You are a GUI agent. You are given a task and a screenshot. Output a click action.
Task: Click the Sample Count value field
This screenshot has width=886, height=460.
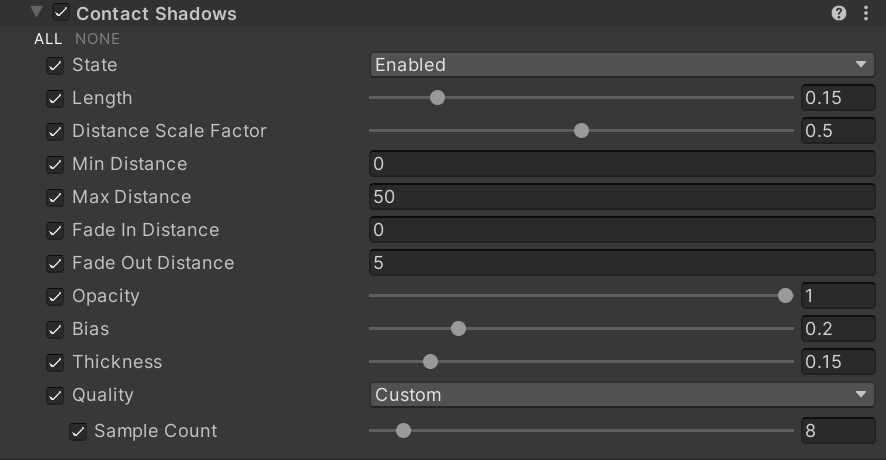point(838,431)
